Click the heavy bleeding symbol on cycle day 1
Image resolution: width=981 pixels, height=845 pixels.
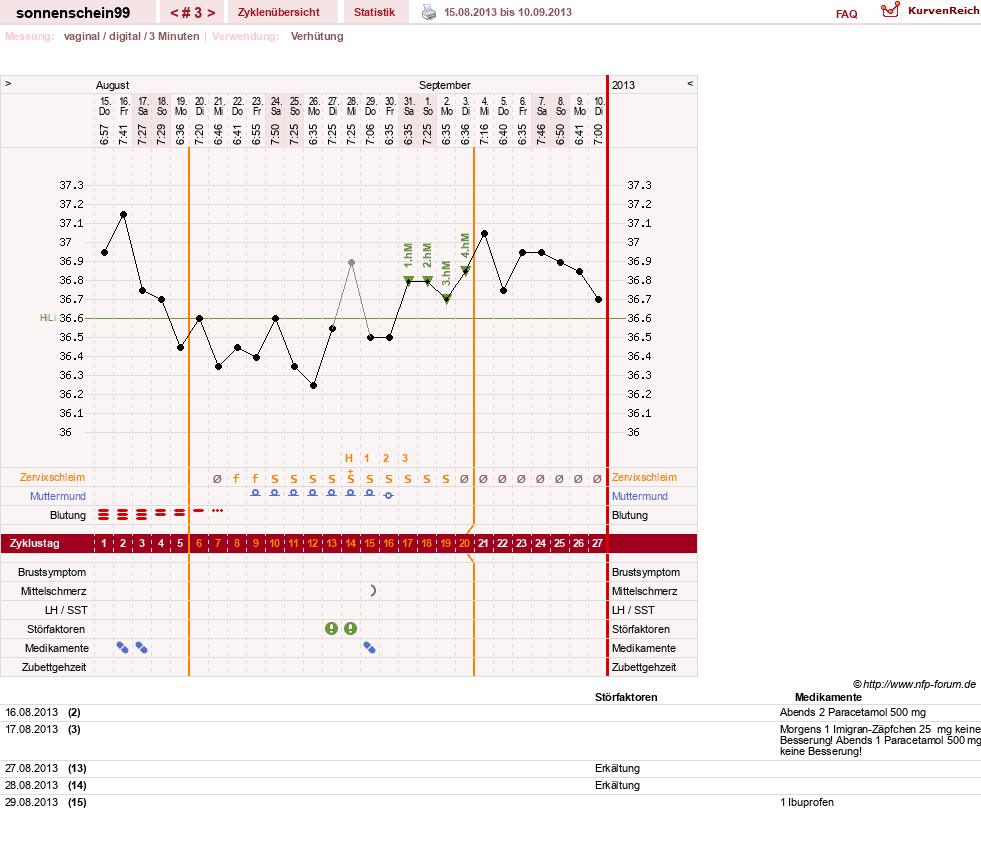point(104,515)
